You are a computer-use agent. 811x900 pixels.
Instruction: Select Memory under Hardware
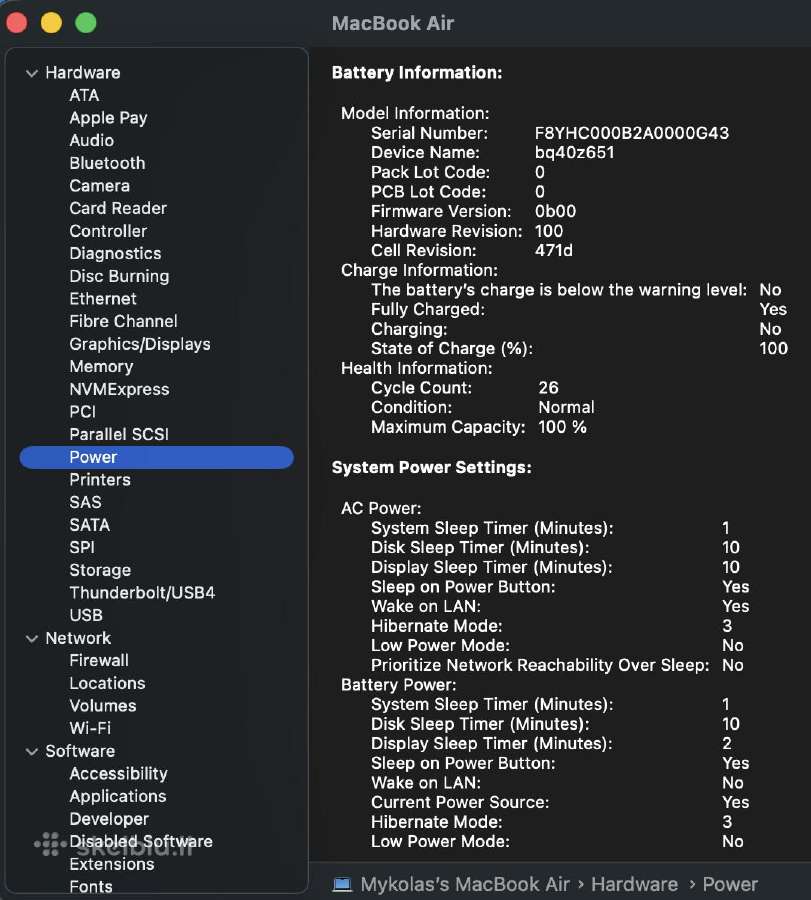coord(102,366)
